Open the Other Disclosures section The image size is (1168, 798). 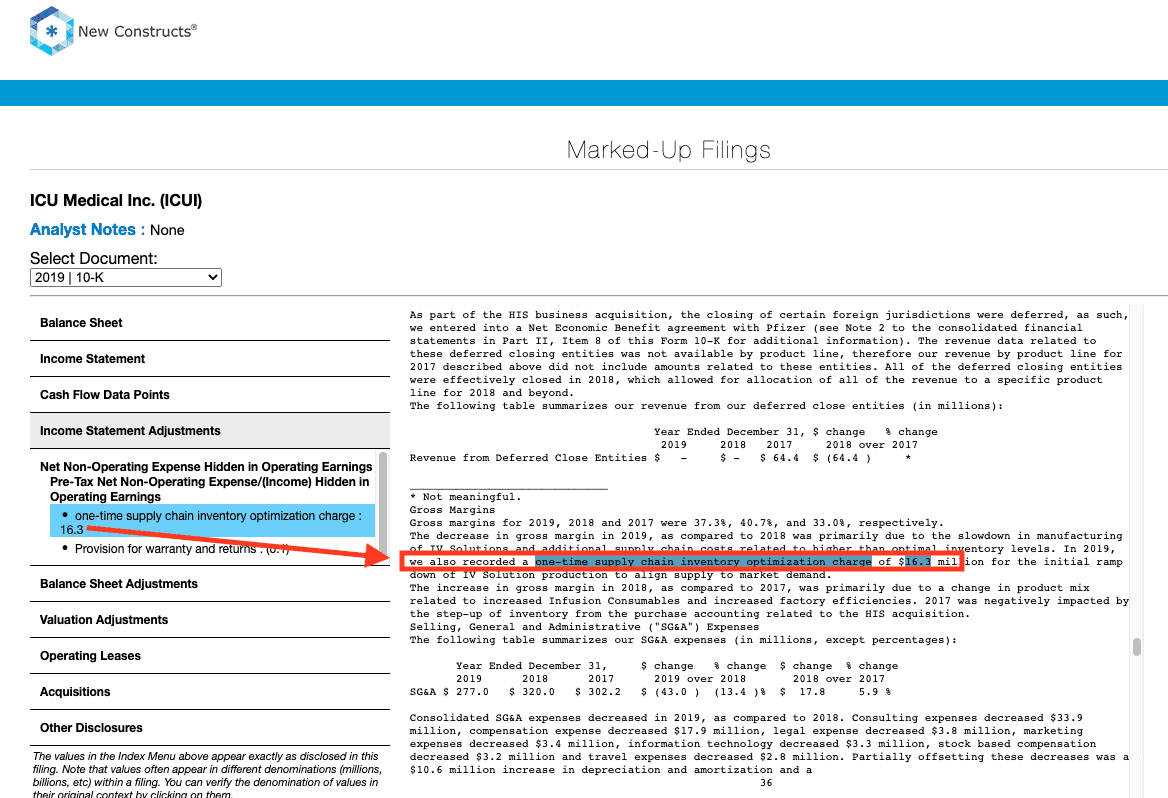(209, 727)
